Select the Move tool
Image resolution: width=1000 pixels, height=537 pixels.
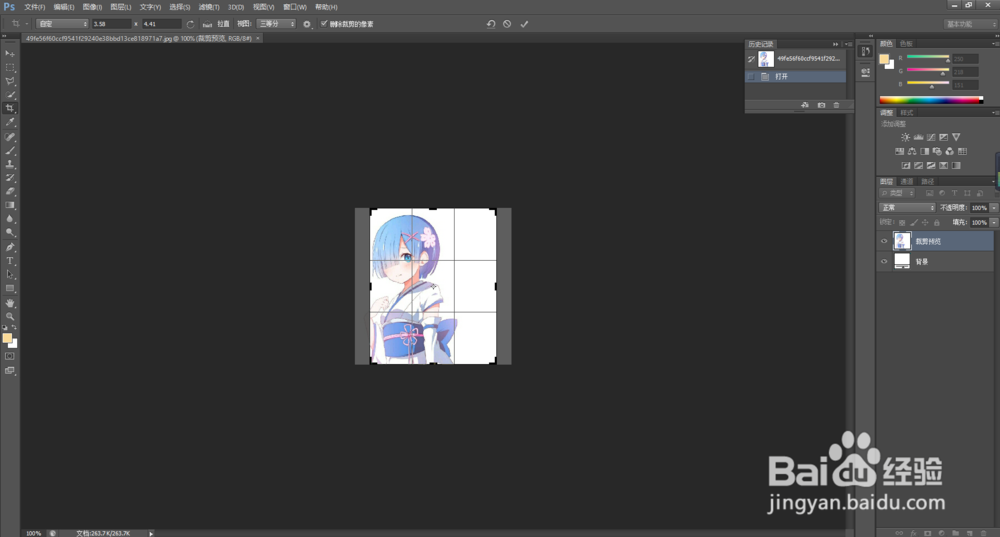(10, 54)
